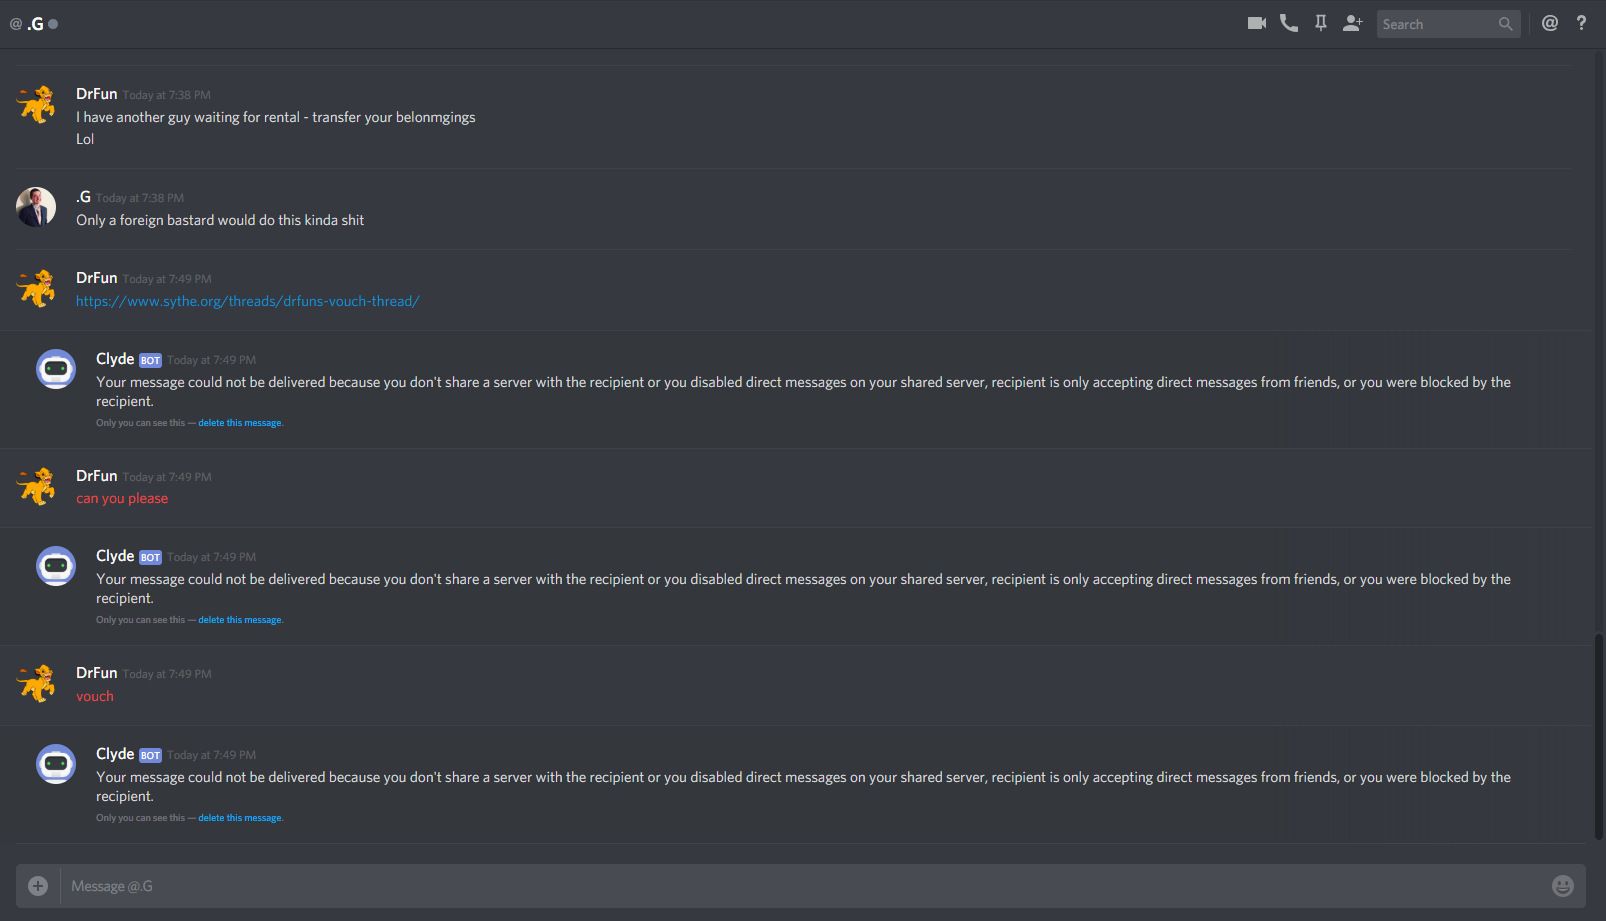Add friends to this DM

1353,23
